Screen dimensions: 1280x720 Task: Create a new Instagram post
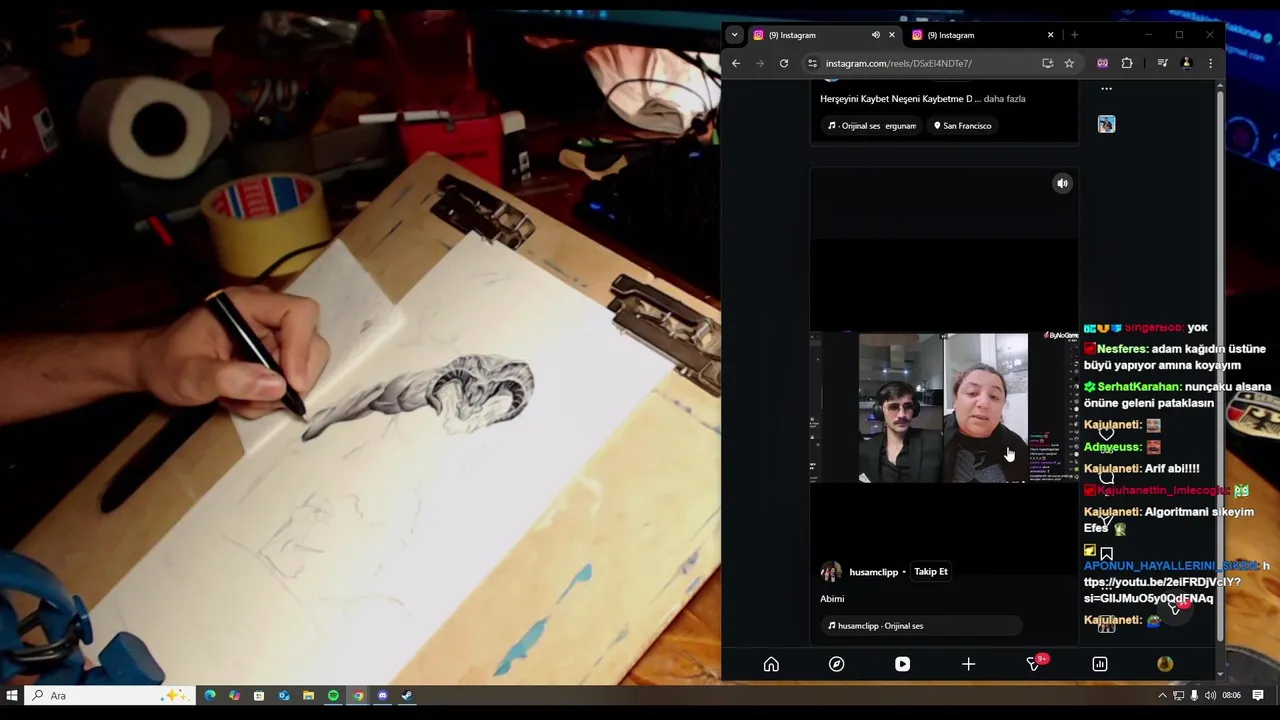968,664
